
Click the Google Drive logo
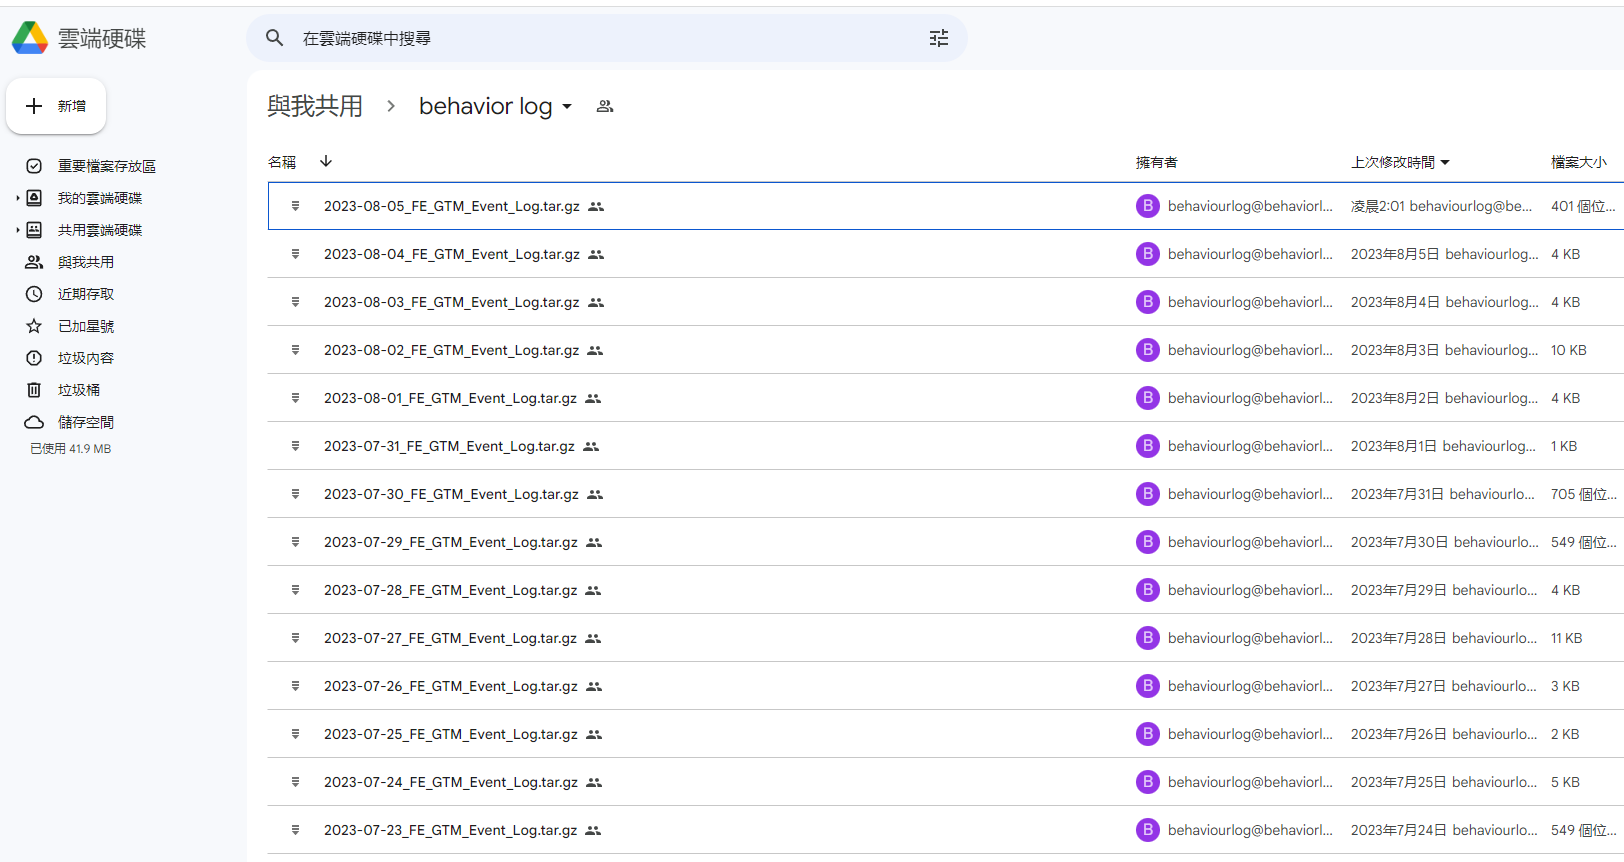coord(30,38)
